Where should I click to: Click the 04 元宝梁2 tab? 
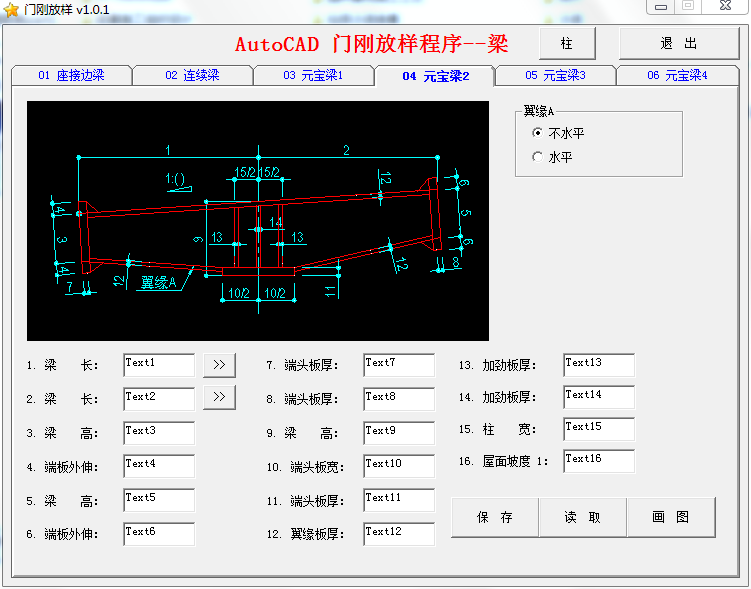coord(435,76)
